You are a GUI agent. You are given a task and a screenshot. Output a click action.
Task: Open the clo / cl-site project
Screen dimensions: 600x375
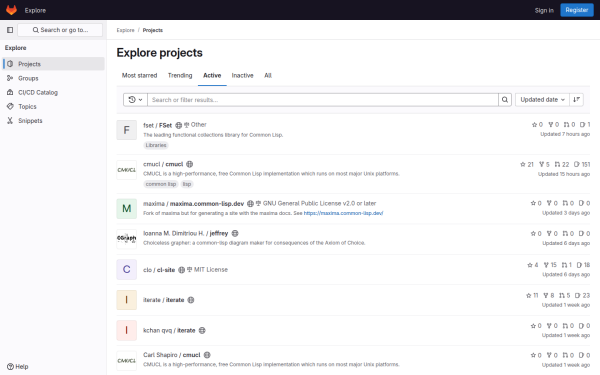click(x=159, y=270)
